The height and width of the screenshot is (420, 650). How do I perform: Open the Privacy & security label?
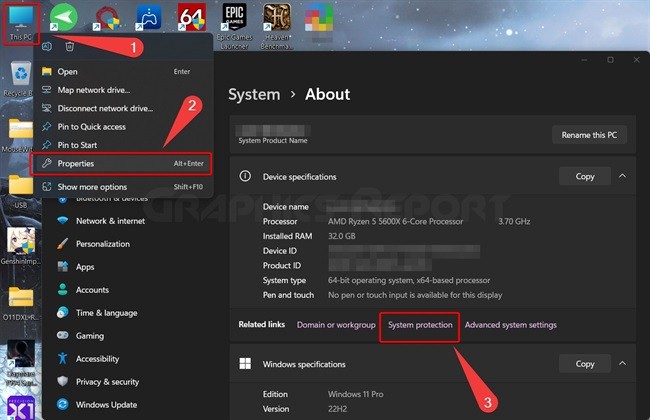(x=107, y=382)
